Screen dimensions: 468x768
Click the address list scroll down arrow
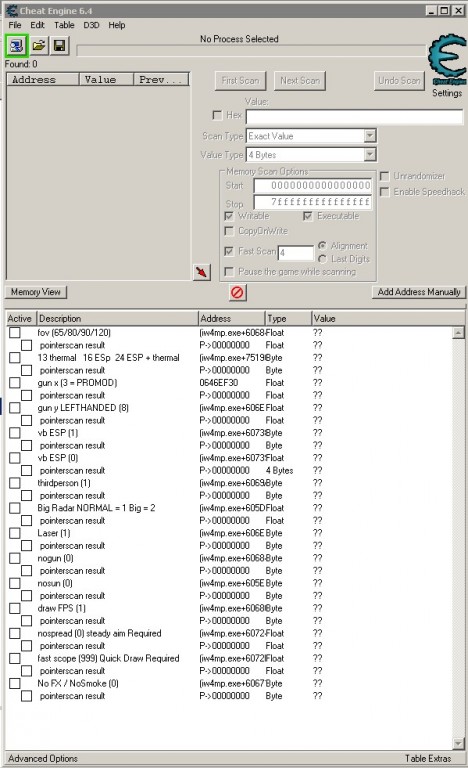tap(458, 744)
